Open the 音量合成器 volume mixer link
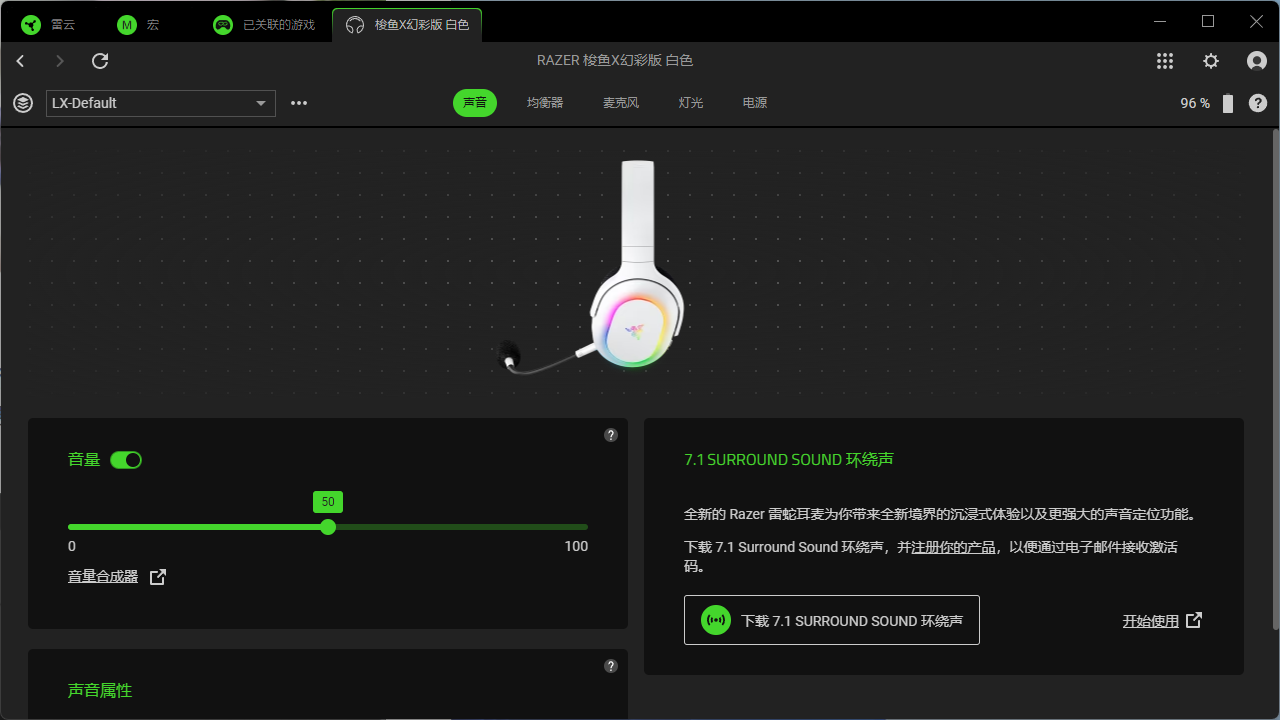 point(103,577)
